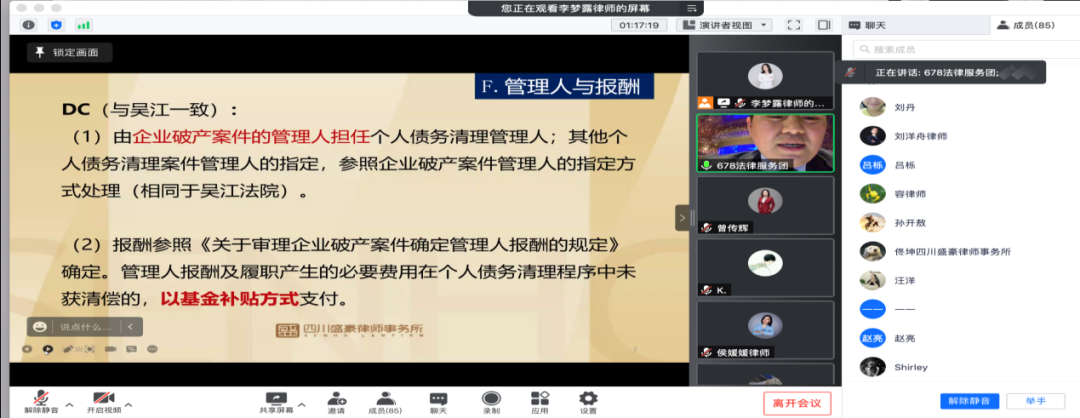Screen dimensions: 1080x418
Task: Click the 正在讲话 speaking indicator
Action: click(941, 72)
